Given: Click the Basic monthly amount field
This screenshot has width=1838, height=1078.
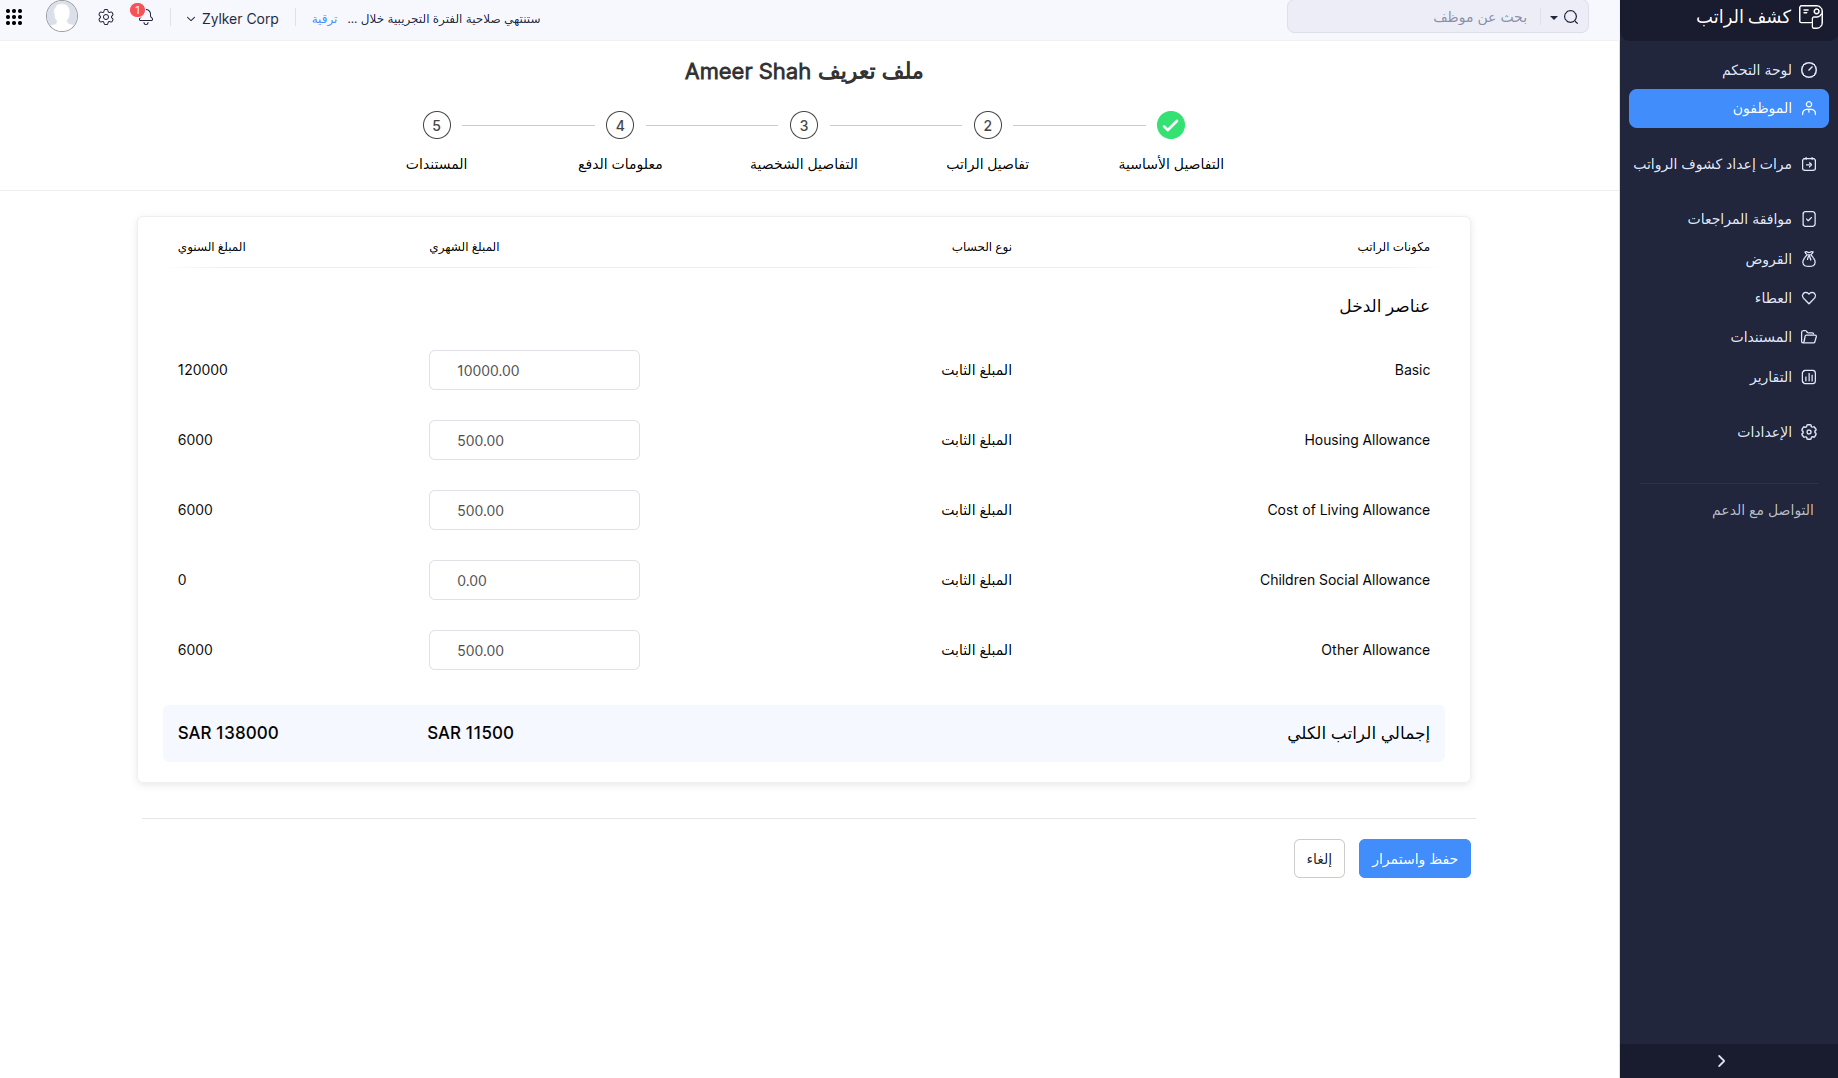Looking at the screenshot, I should 533,370.
